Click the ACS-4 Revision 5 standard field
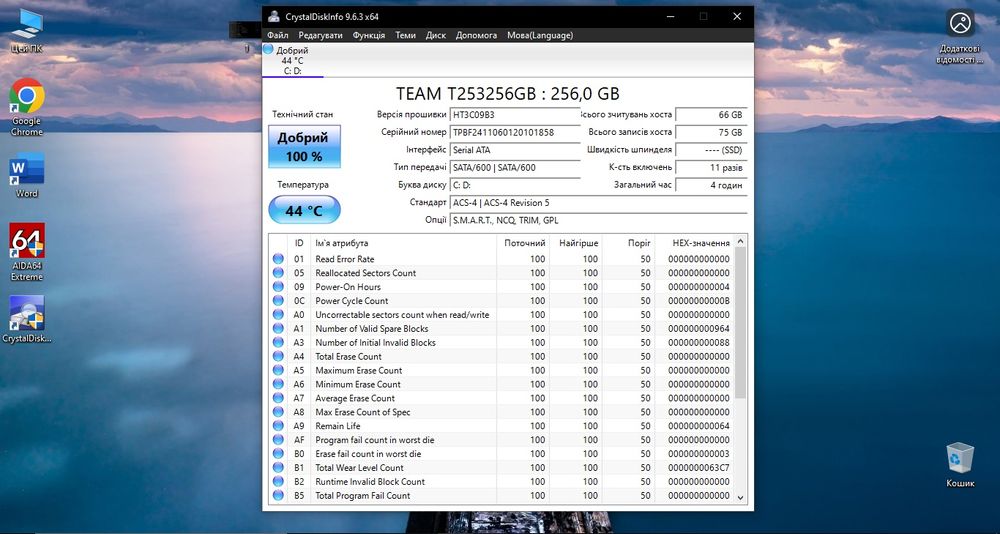1000x534 pixels. [x=598, y=203]
